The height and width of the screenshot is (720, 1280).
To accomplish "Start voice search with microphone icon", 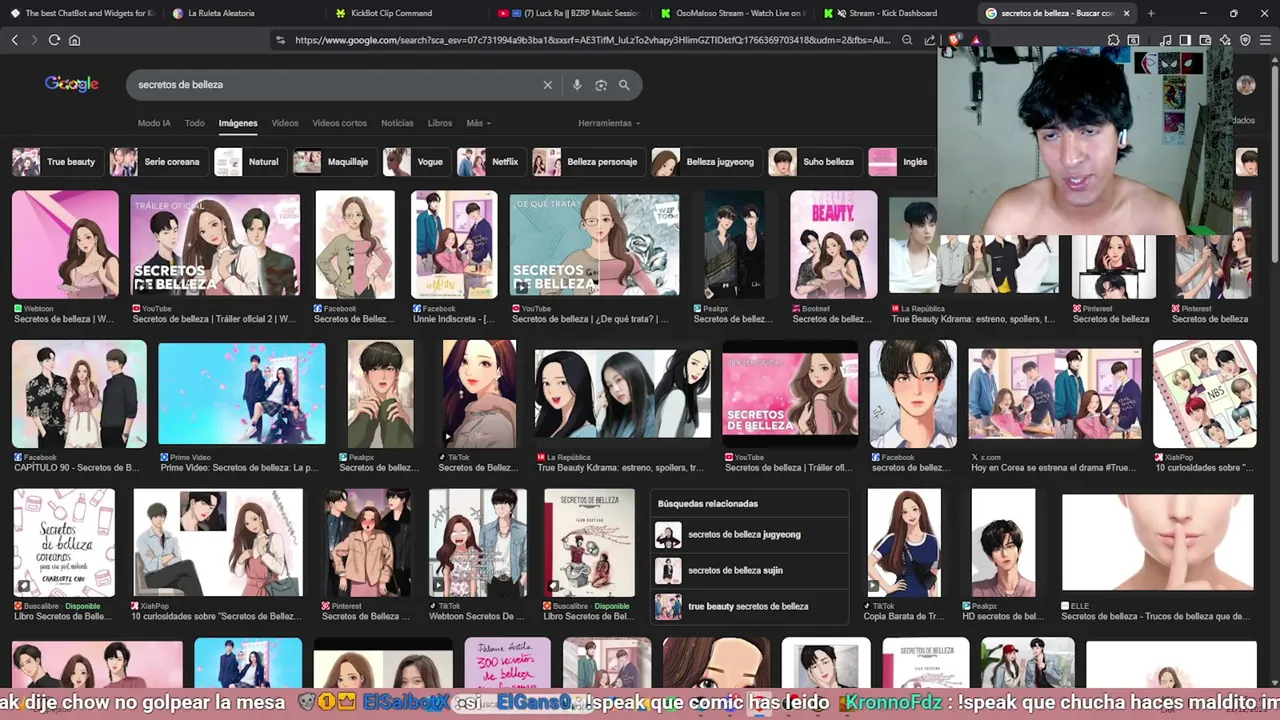I will coord(577,85).
